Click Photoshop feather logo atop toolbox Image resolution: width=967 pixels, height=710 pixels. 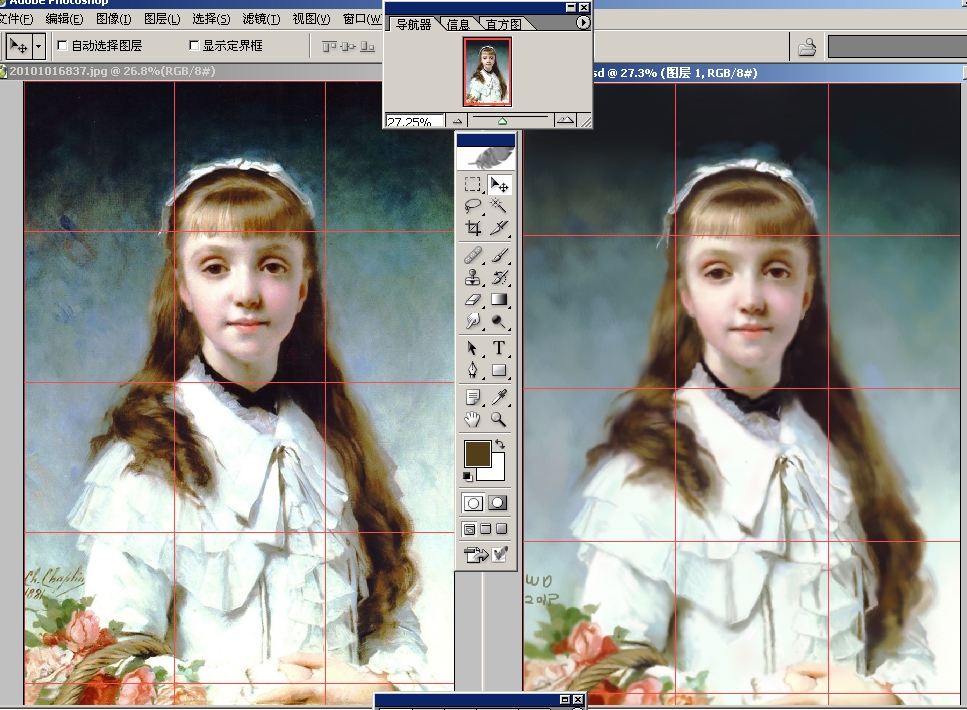pyautogui.click(x=486, y=158)
